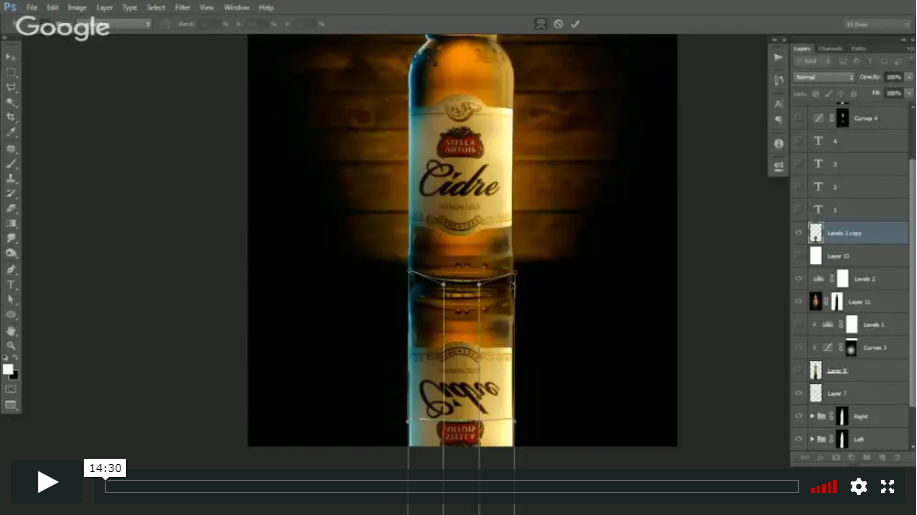This screenshot has width=917, height=515.
Task: Show the Curves 4 layer
Action: pyautogui.click(x=799, y=118)
